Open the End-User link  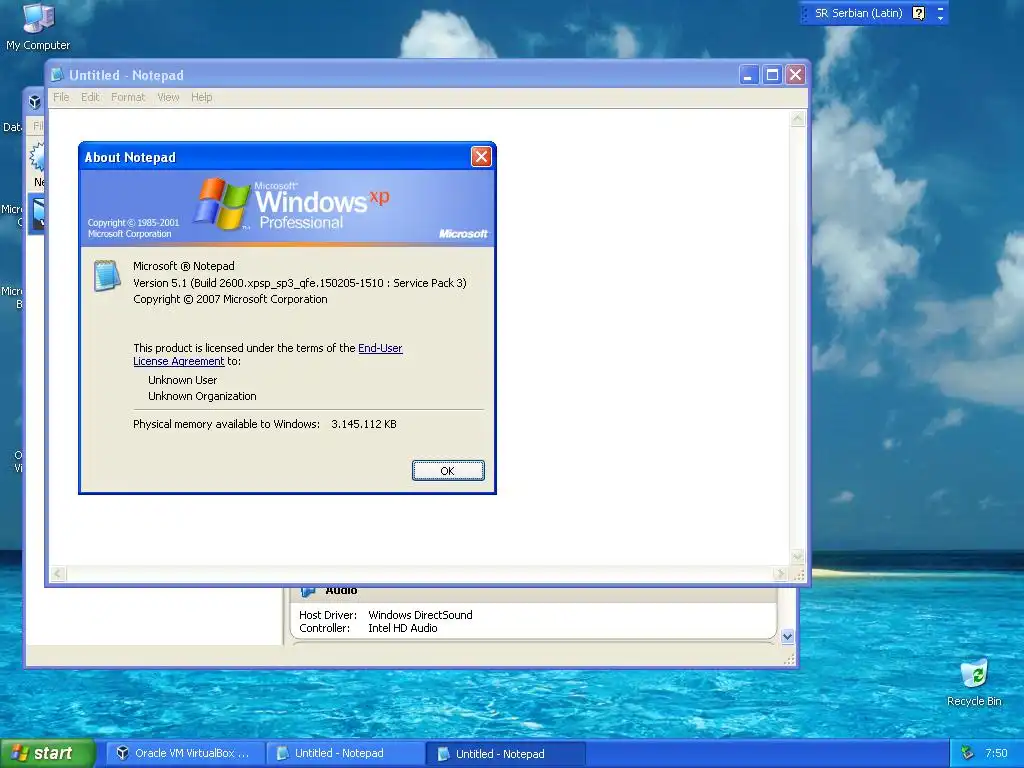(x=380, y=348)
